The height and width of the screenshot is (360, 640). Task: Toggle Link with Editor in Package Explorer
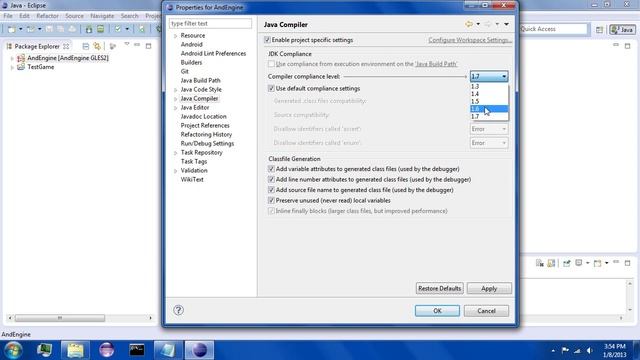[x=97, y=47]
